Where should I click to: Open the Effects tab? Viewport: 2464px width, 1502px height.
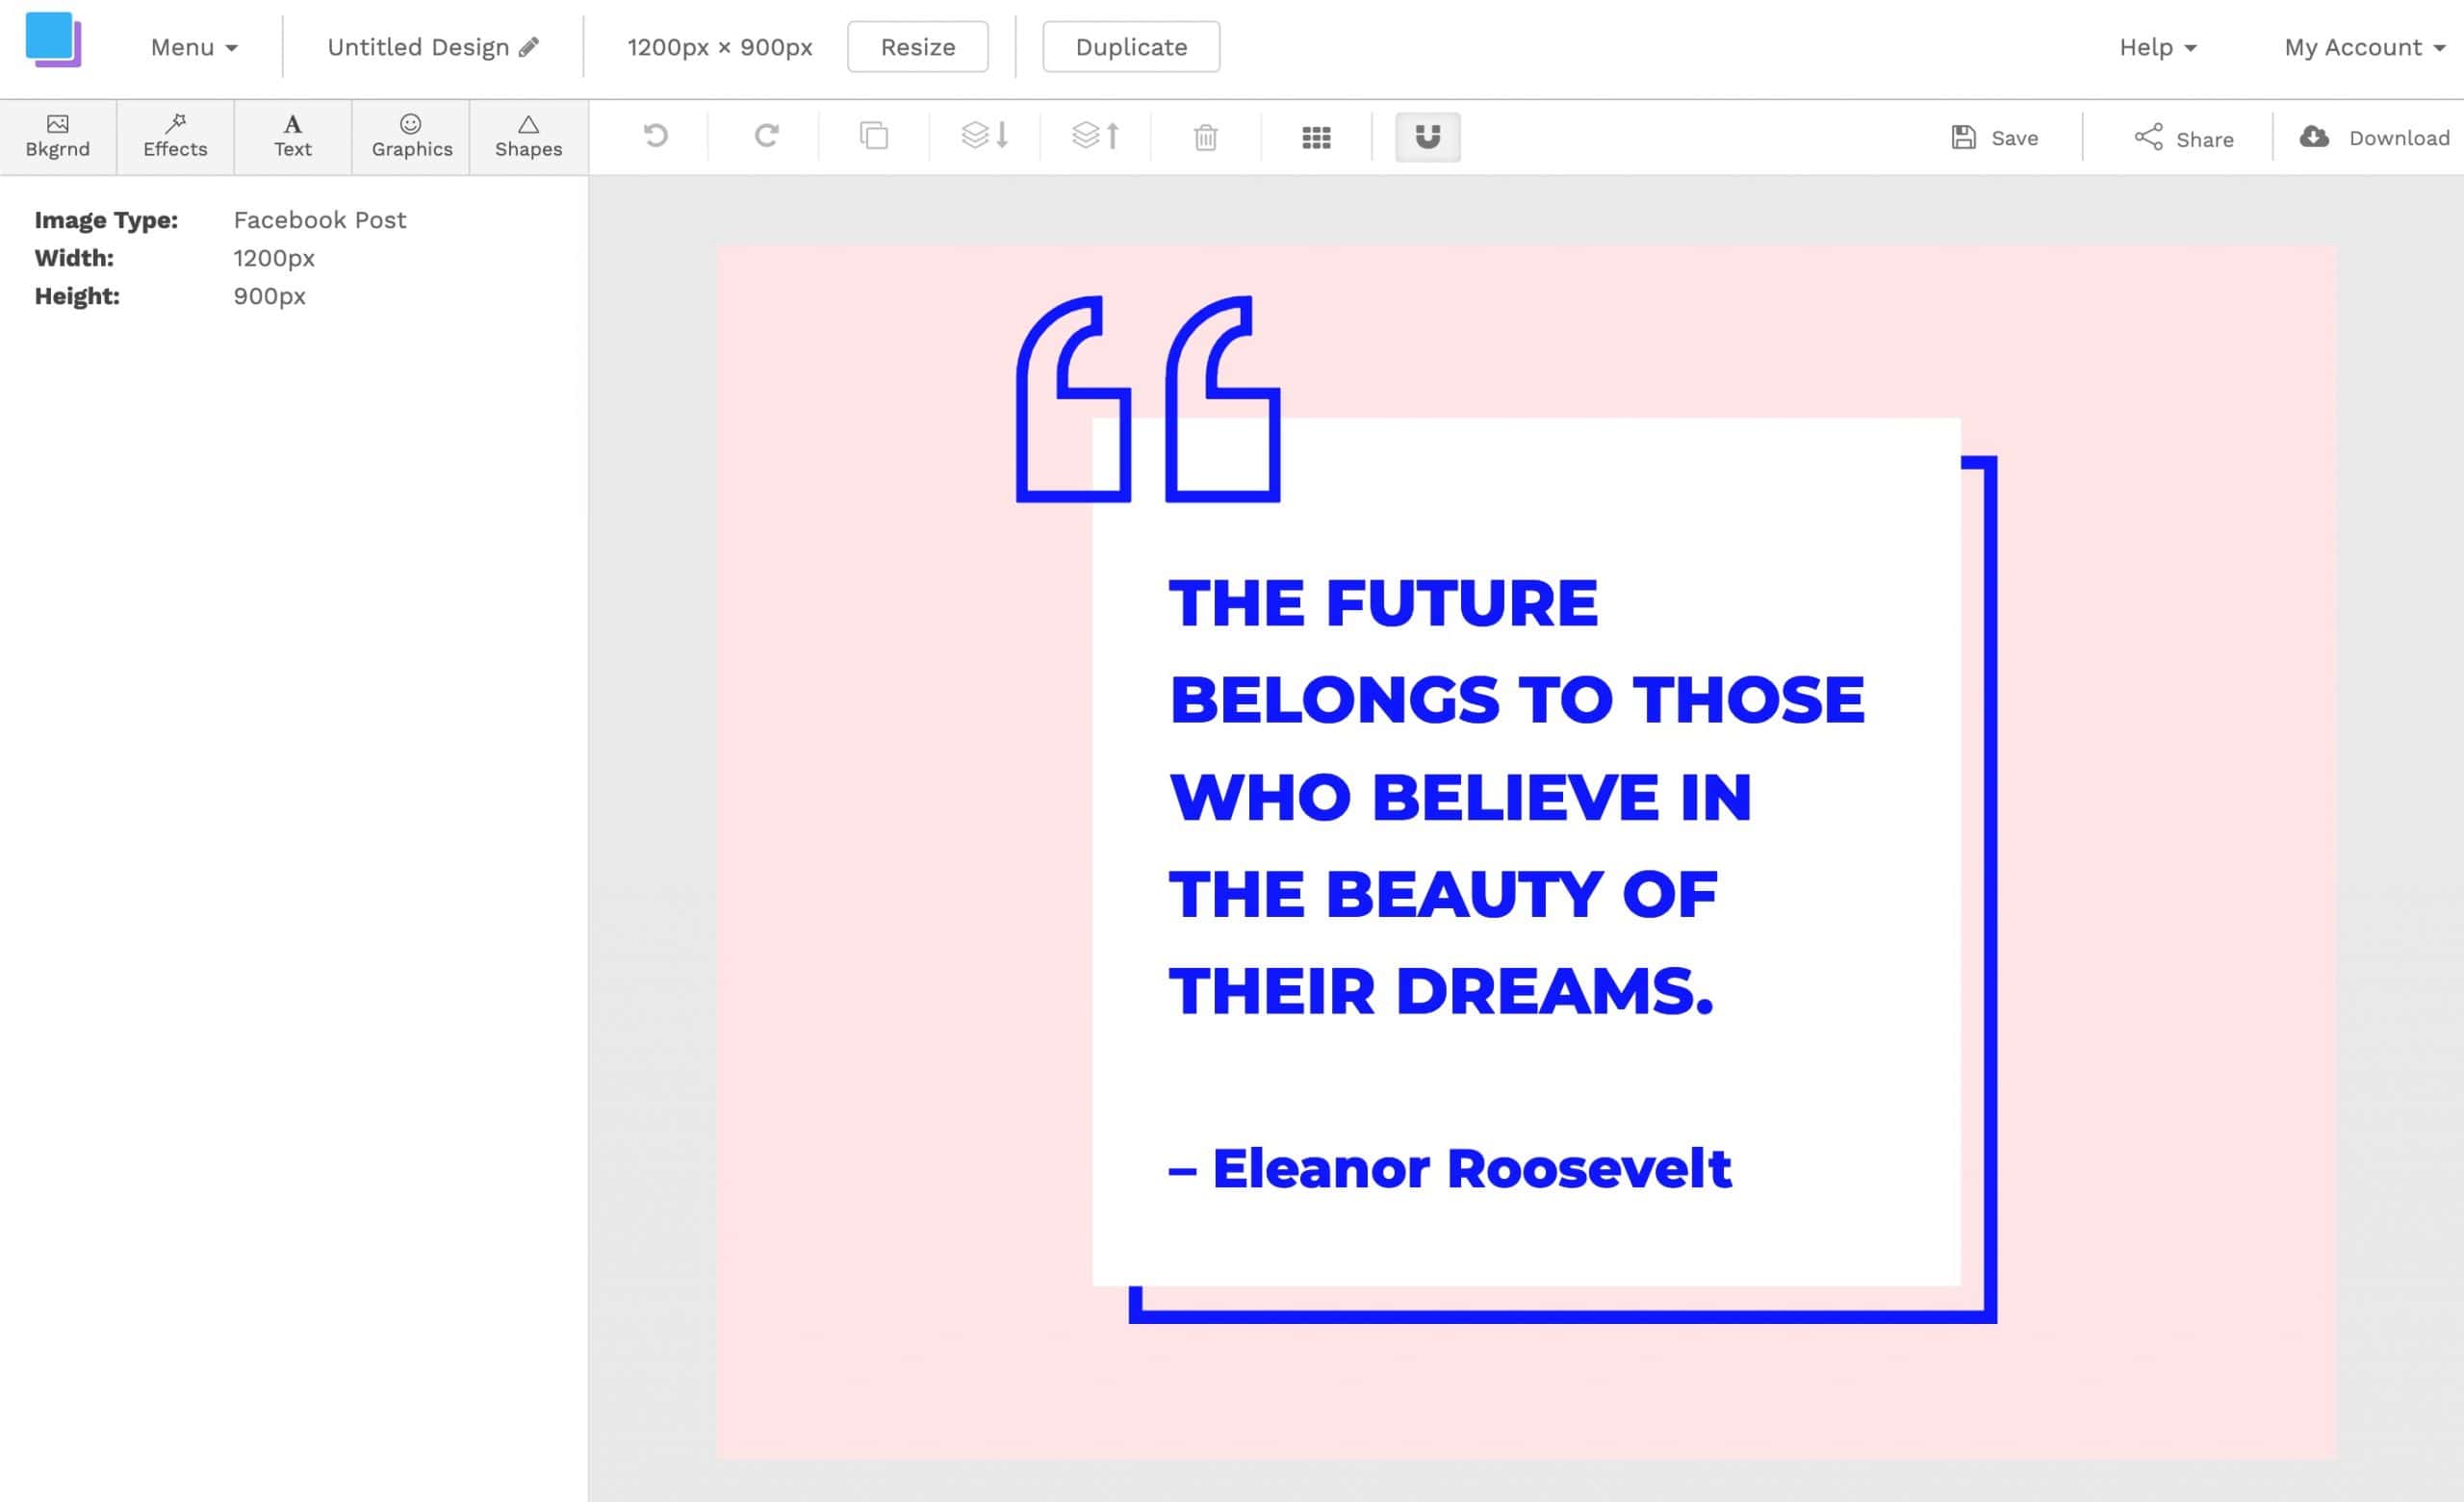coord(175,137)
